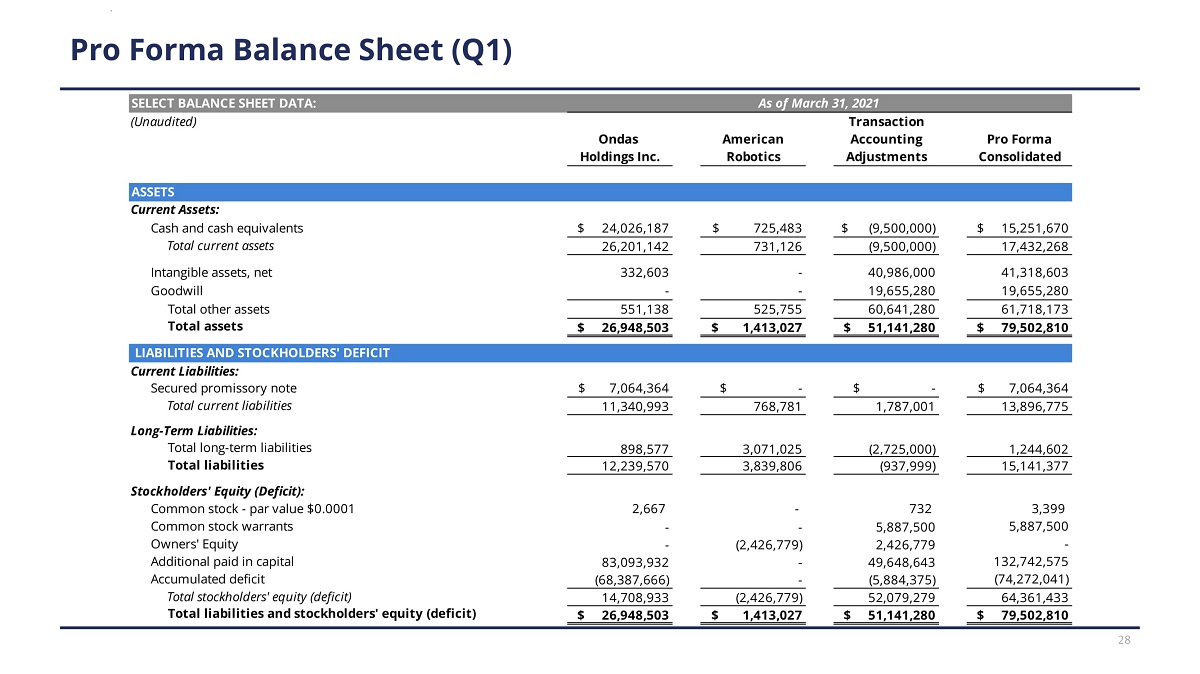The width and height of the screenshot is (1200, 674).
Task: Select the Cash and cash equivalents row label
Action: click(226, 228)
